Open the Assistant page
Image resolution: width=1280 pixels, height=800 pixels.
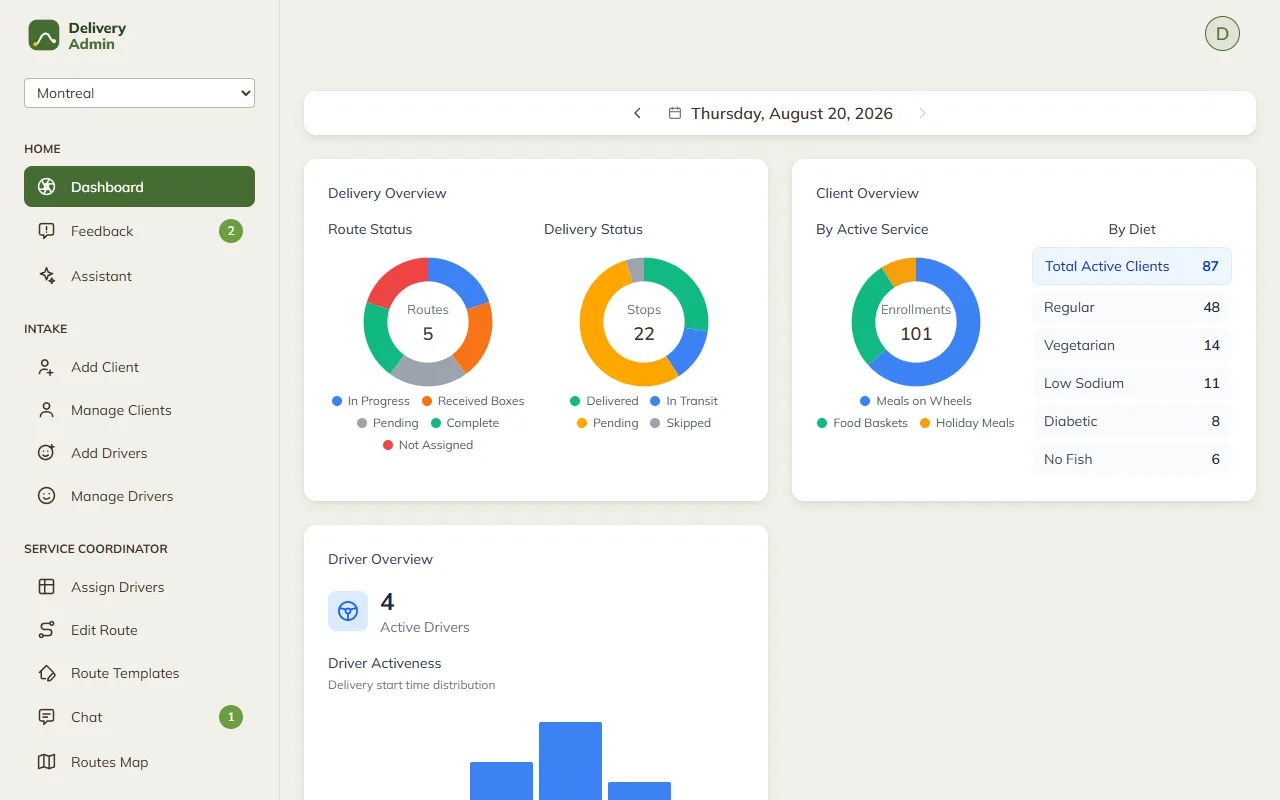point(139,276)
